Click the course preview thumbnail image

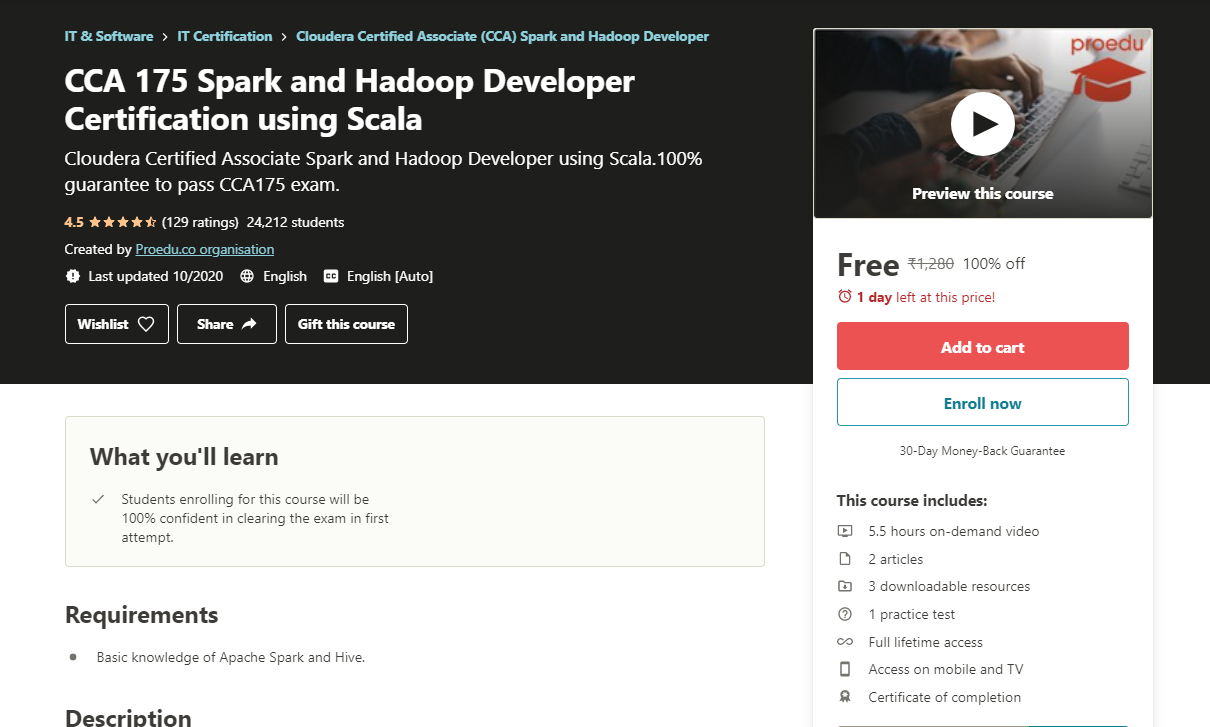(x=983, y=123)
